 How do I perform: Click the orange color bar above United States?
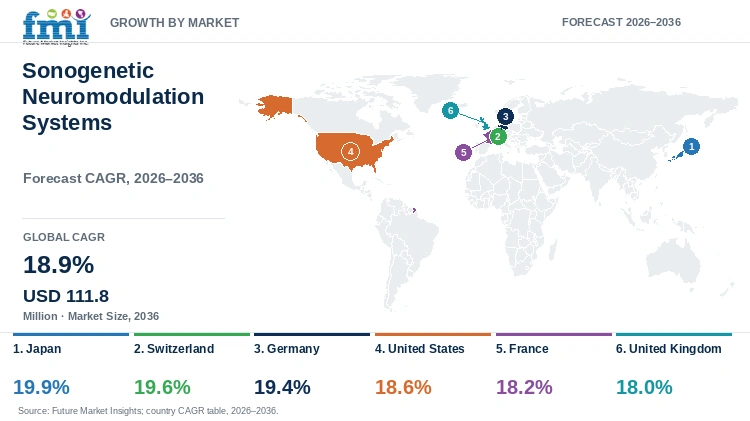coord(433,334)
